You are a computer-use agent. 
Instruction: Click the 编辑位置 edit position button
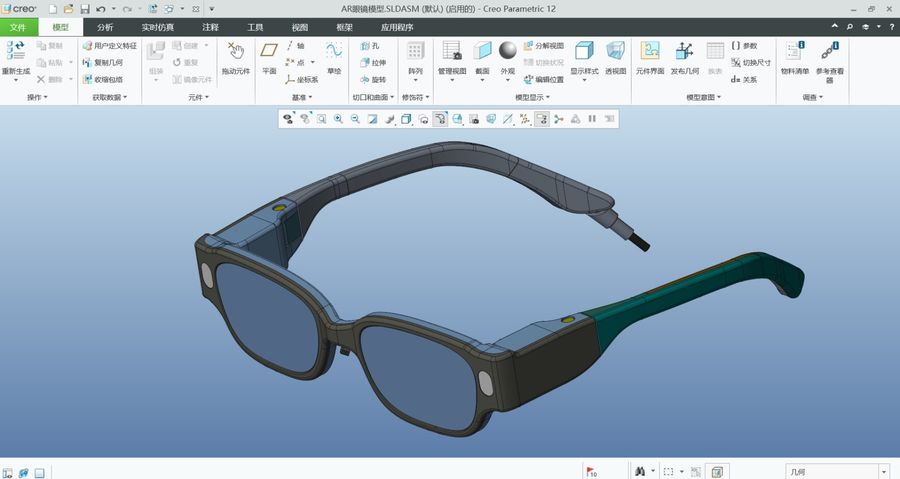[544, 80]
